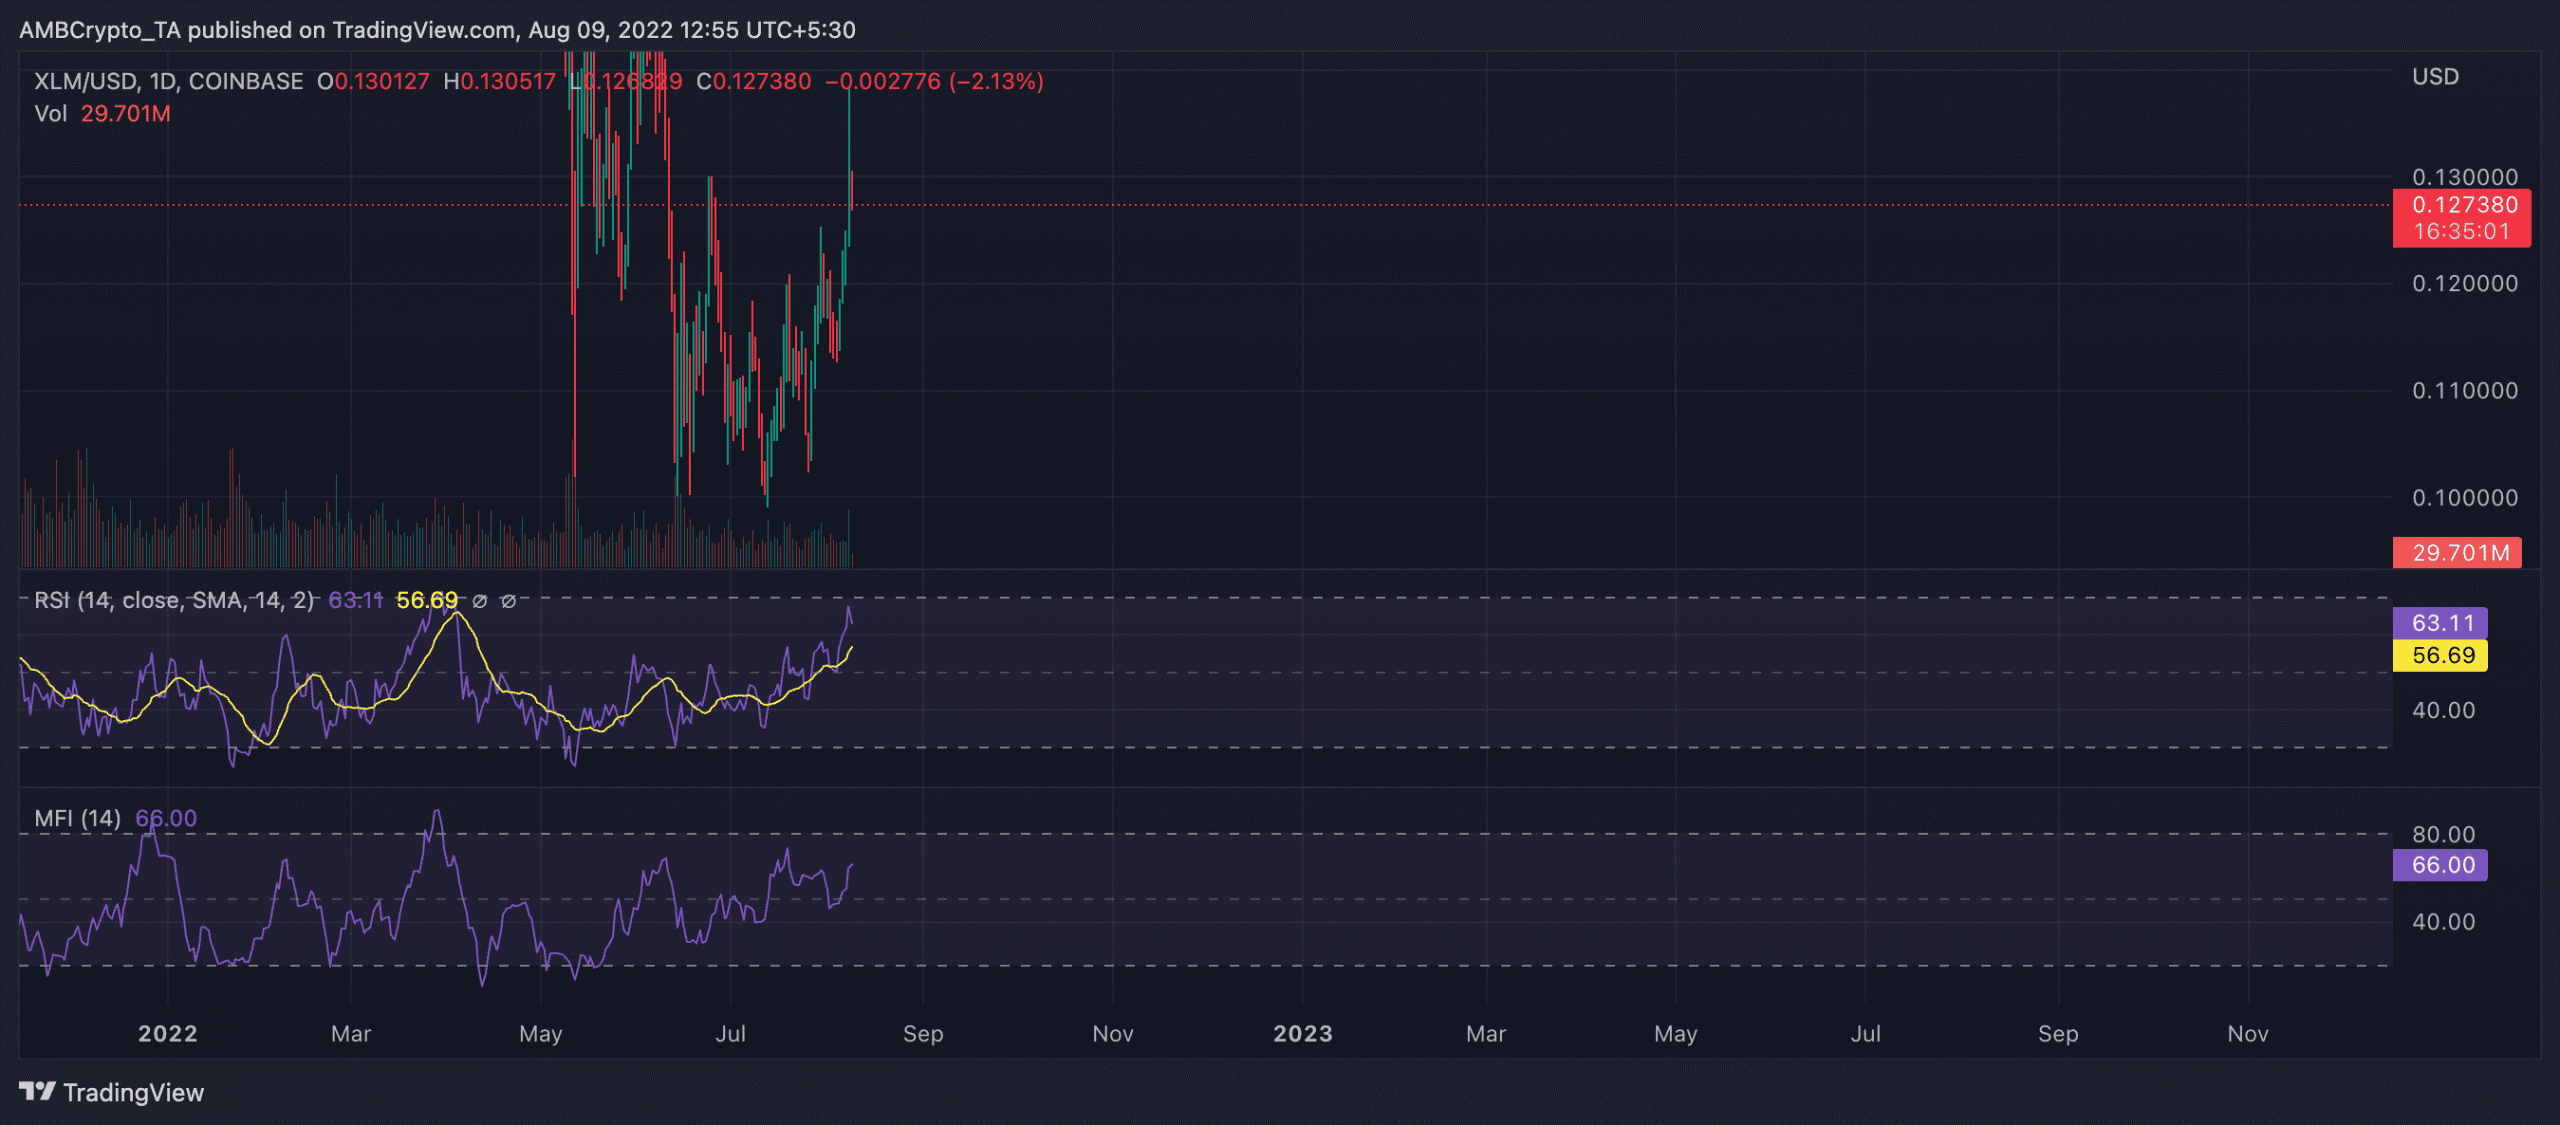Click the yellow RSI SMA tag 56.69
The width and height of the screenshot is (2560, 1125).
pos(2440,655)
